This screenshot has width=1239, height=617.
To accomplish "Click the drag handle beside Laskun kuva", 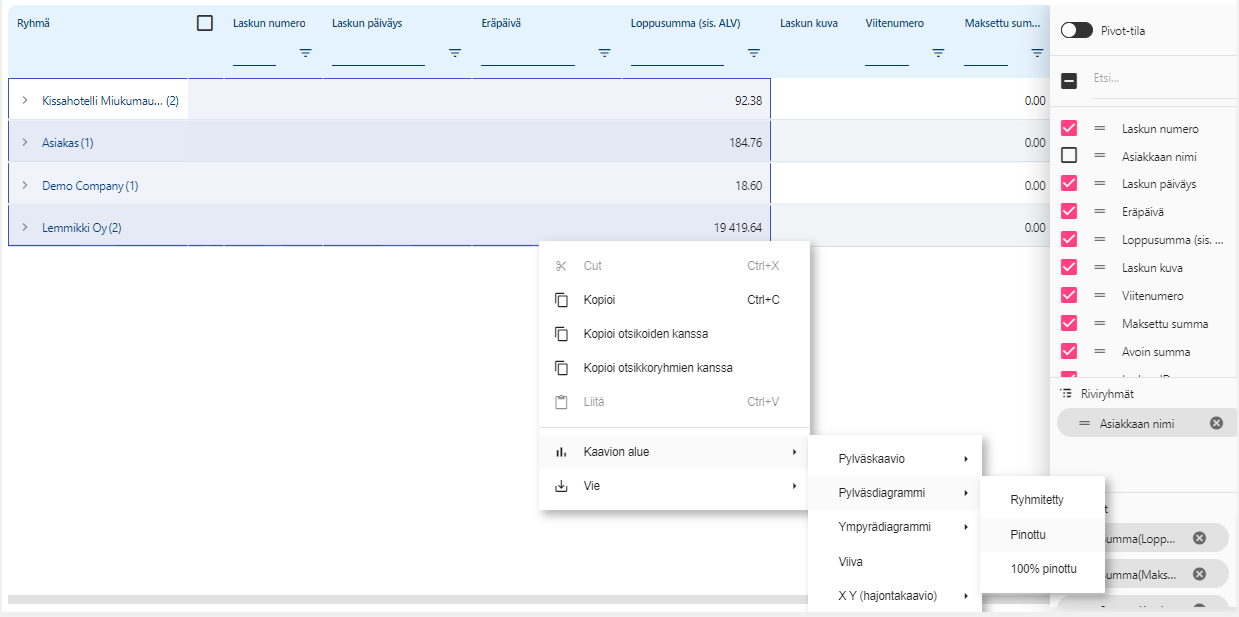I will coord(1100,268).
